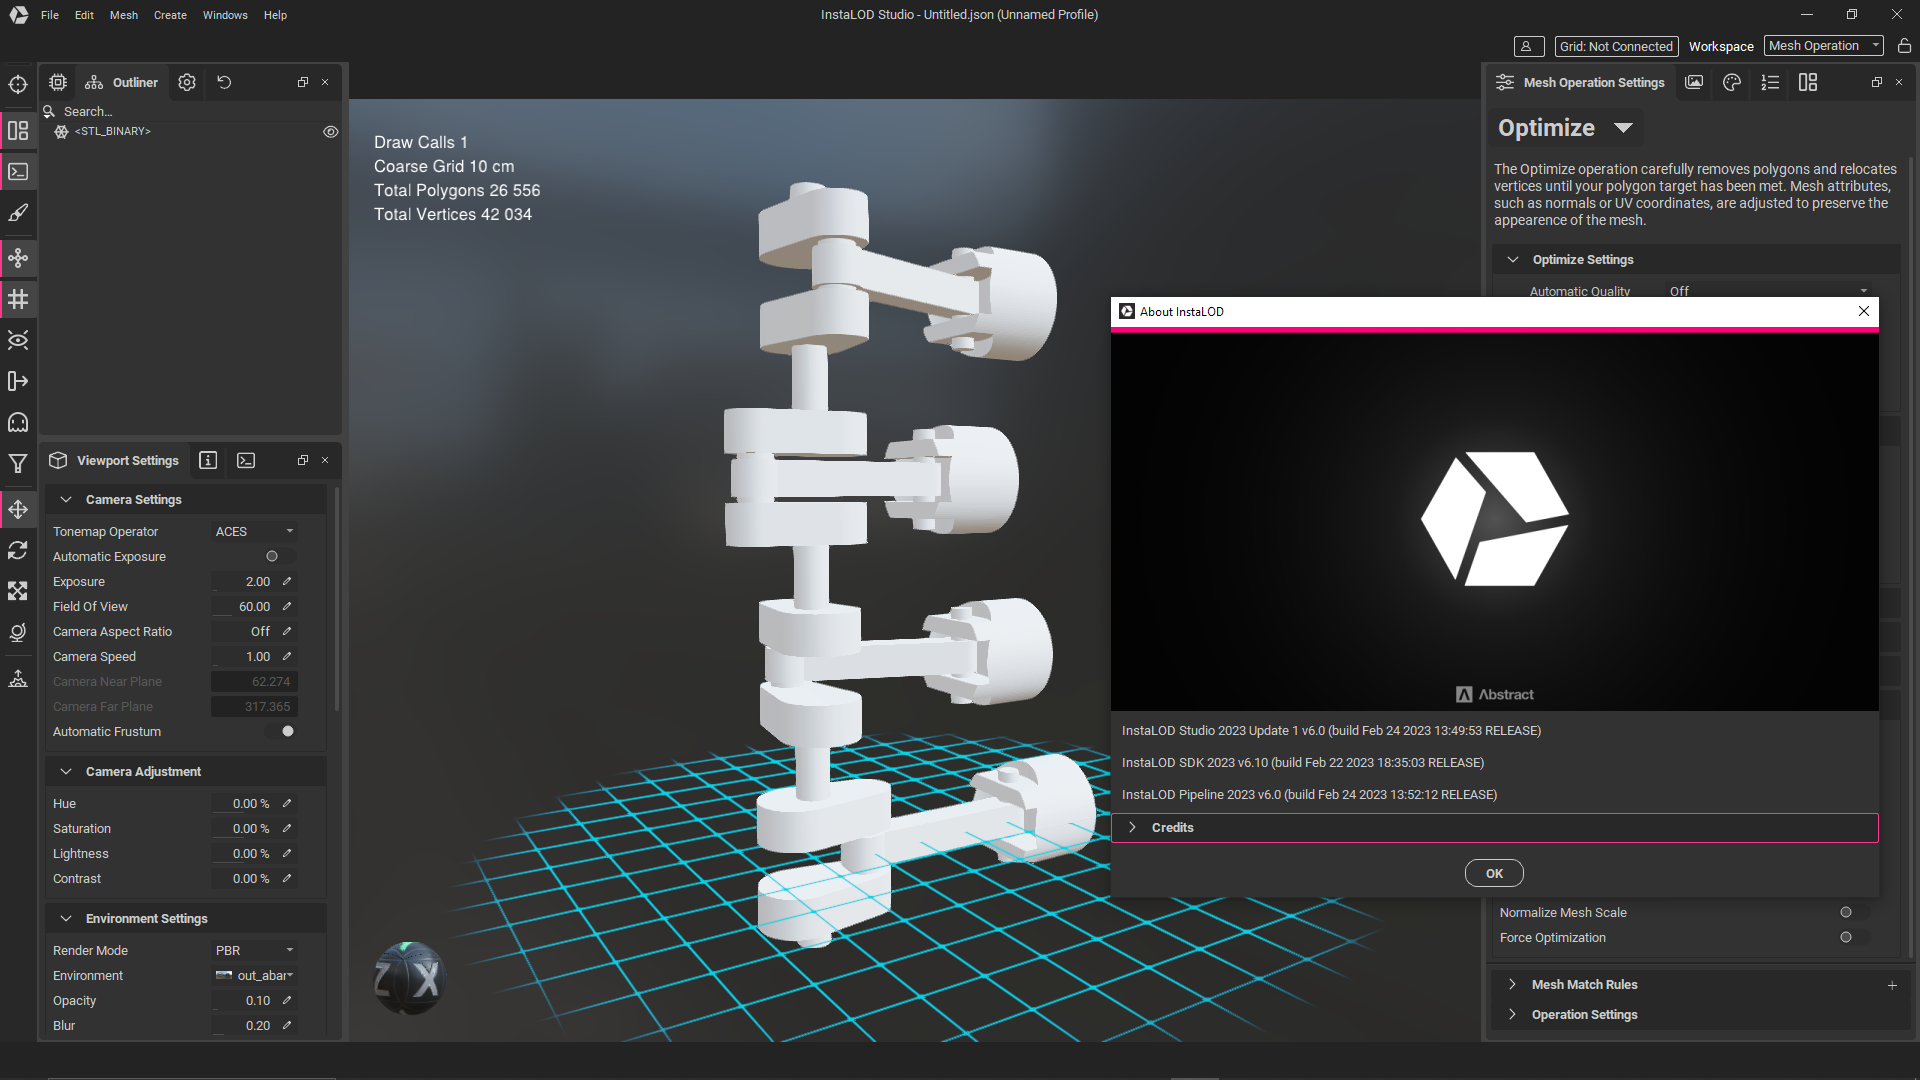Viewport: 1920px width, 1080px height.
Task: Open the Render Mode PBR dropdown
Action: point(254,950)
